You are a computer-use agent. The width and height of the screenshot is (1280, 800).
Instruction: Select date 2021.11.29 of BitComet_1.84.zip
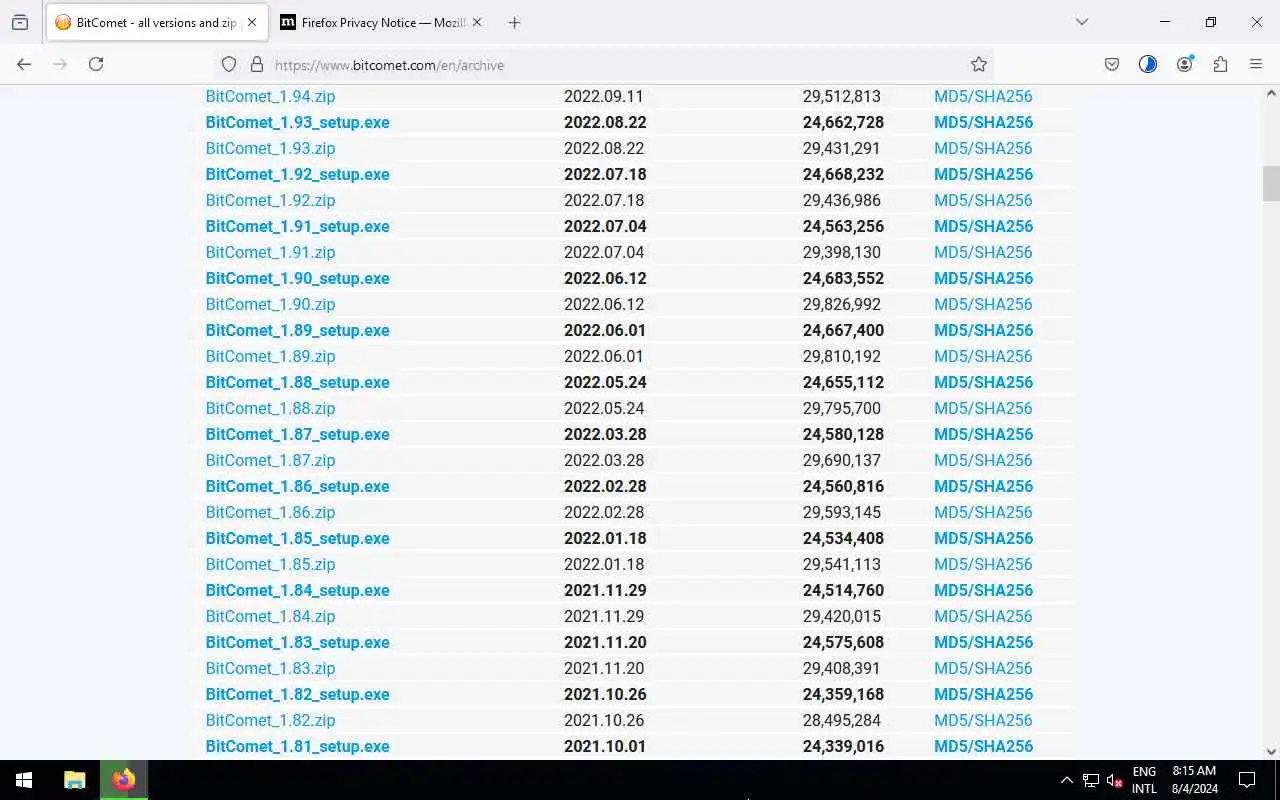(604, 616)
